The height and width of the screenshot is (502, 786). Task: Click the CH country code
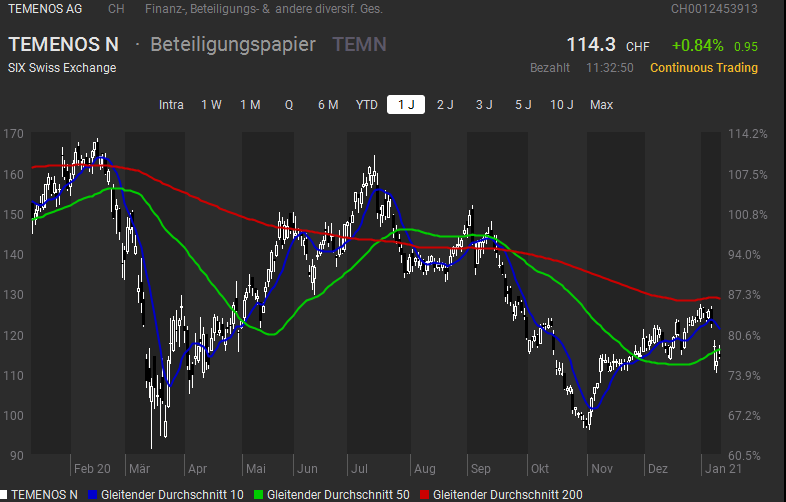tap(116, 9)
